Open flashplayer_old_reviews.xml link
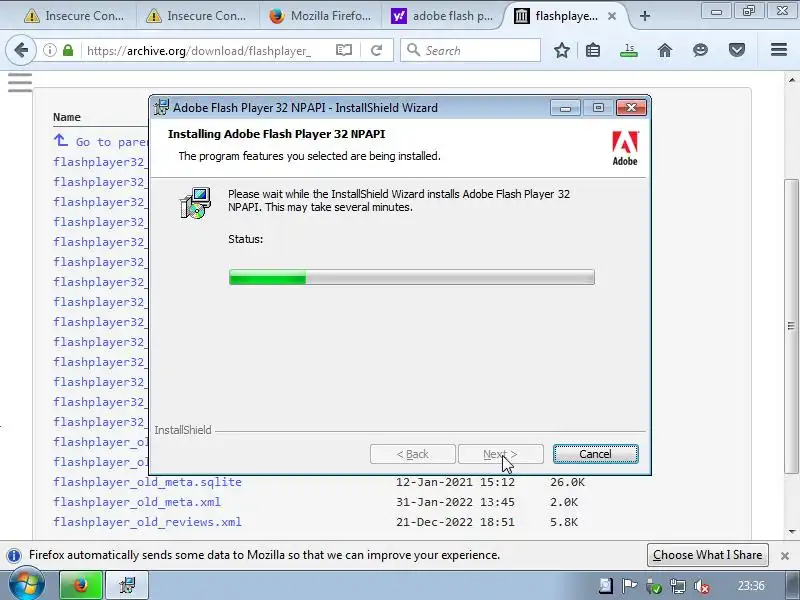 [x=147, y=522]
